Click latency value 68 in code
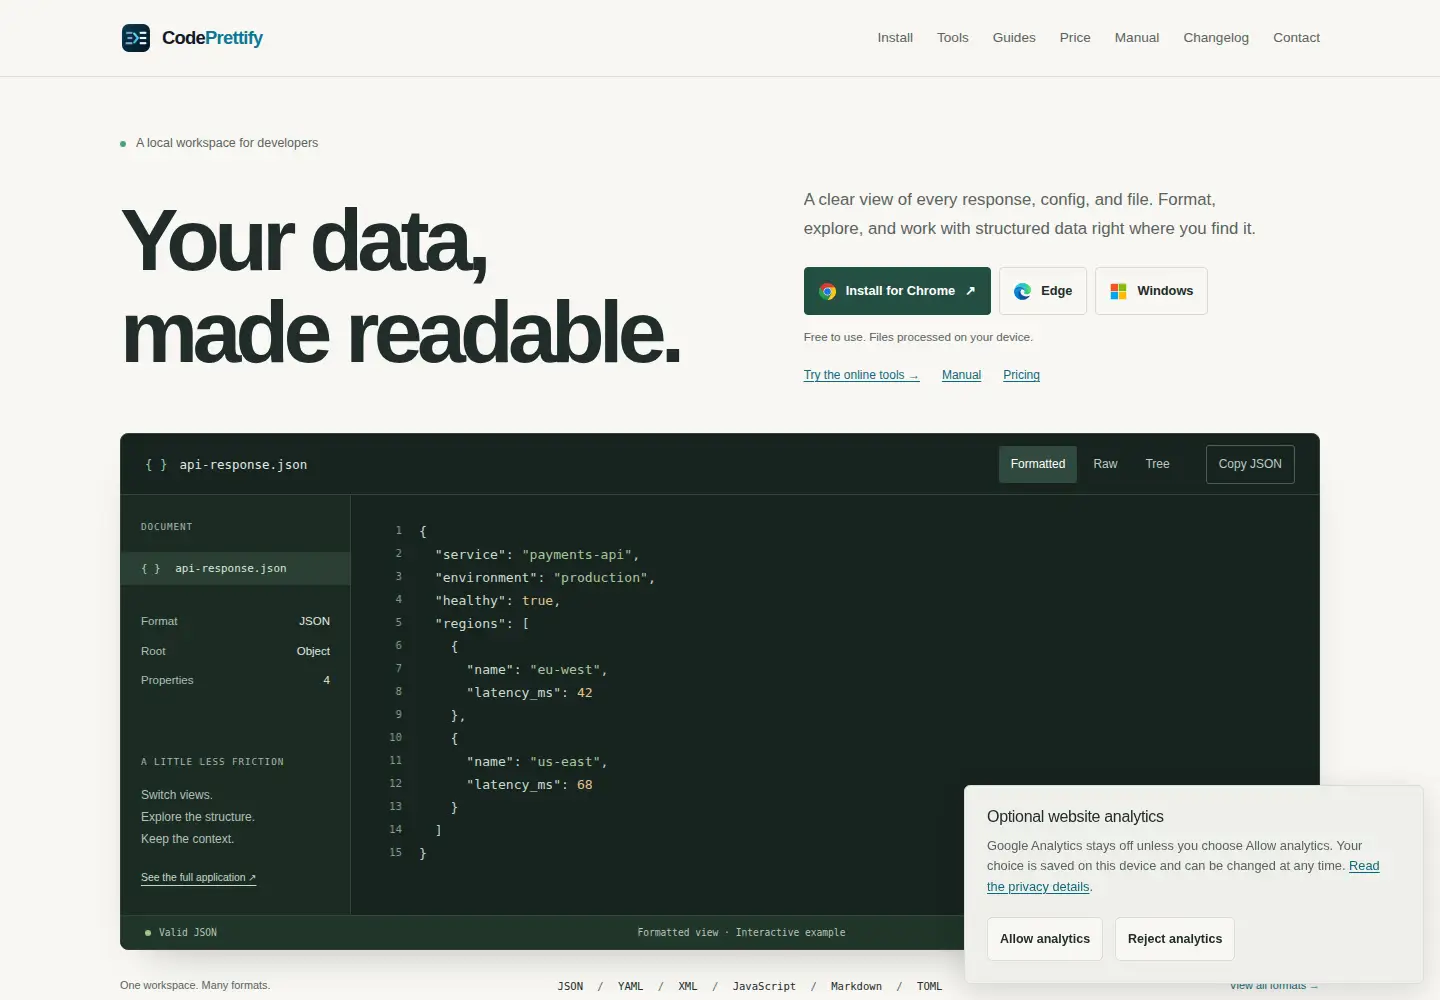This screenshot has height=1000, width=1440. click(x=585, y=785)
